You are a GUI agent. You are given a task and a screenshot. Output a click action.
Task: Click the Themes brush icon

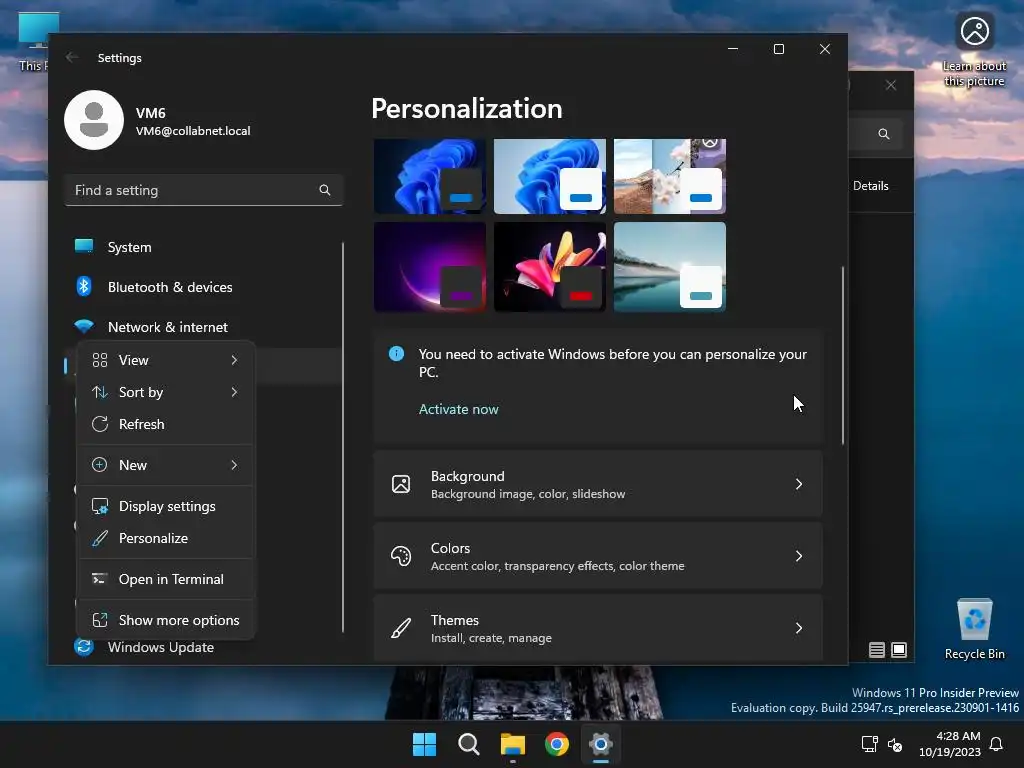coord(401,628)
